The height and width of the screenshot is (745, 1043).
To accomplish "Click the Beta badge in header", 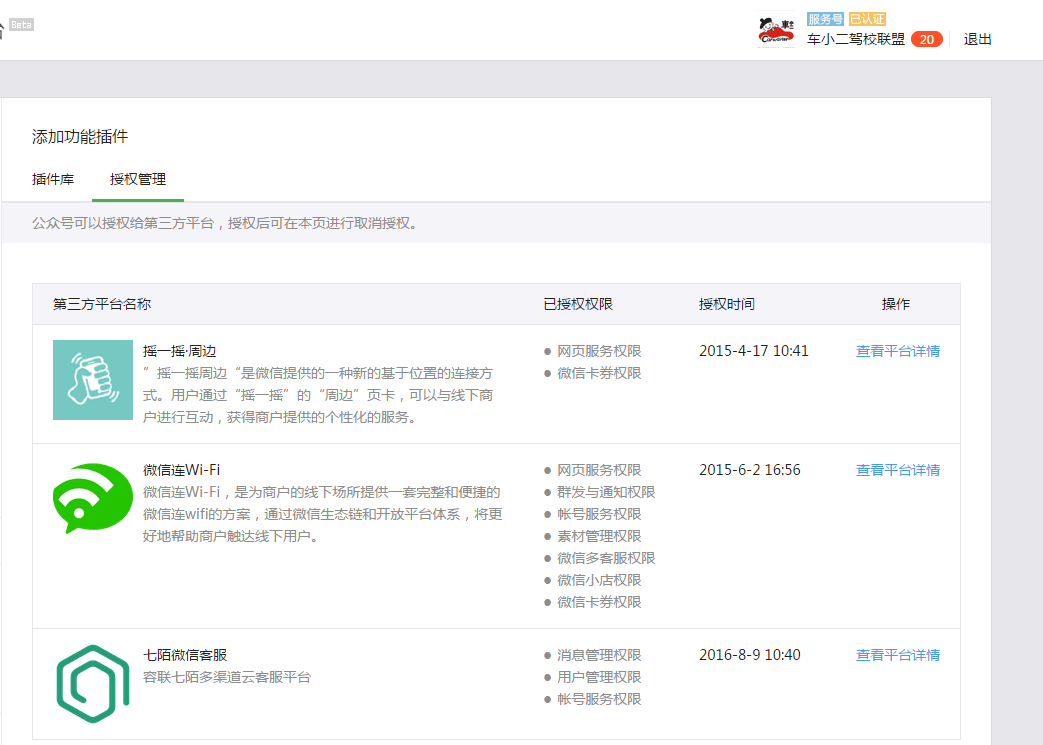I will click(x=21, y=25).
